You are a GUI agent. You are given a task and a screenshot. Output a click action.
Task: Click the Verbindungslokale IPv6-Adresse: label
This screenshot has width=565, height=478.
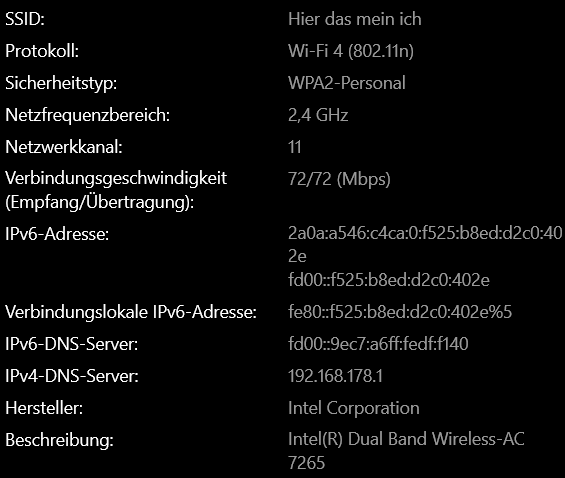(x=130, y=312)
